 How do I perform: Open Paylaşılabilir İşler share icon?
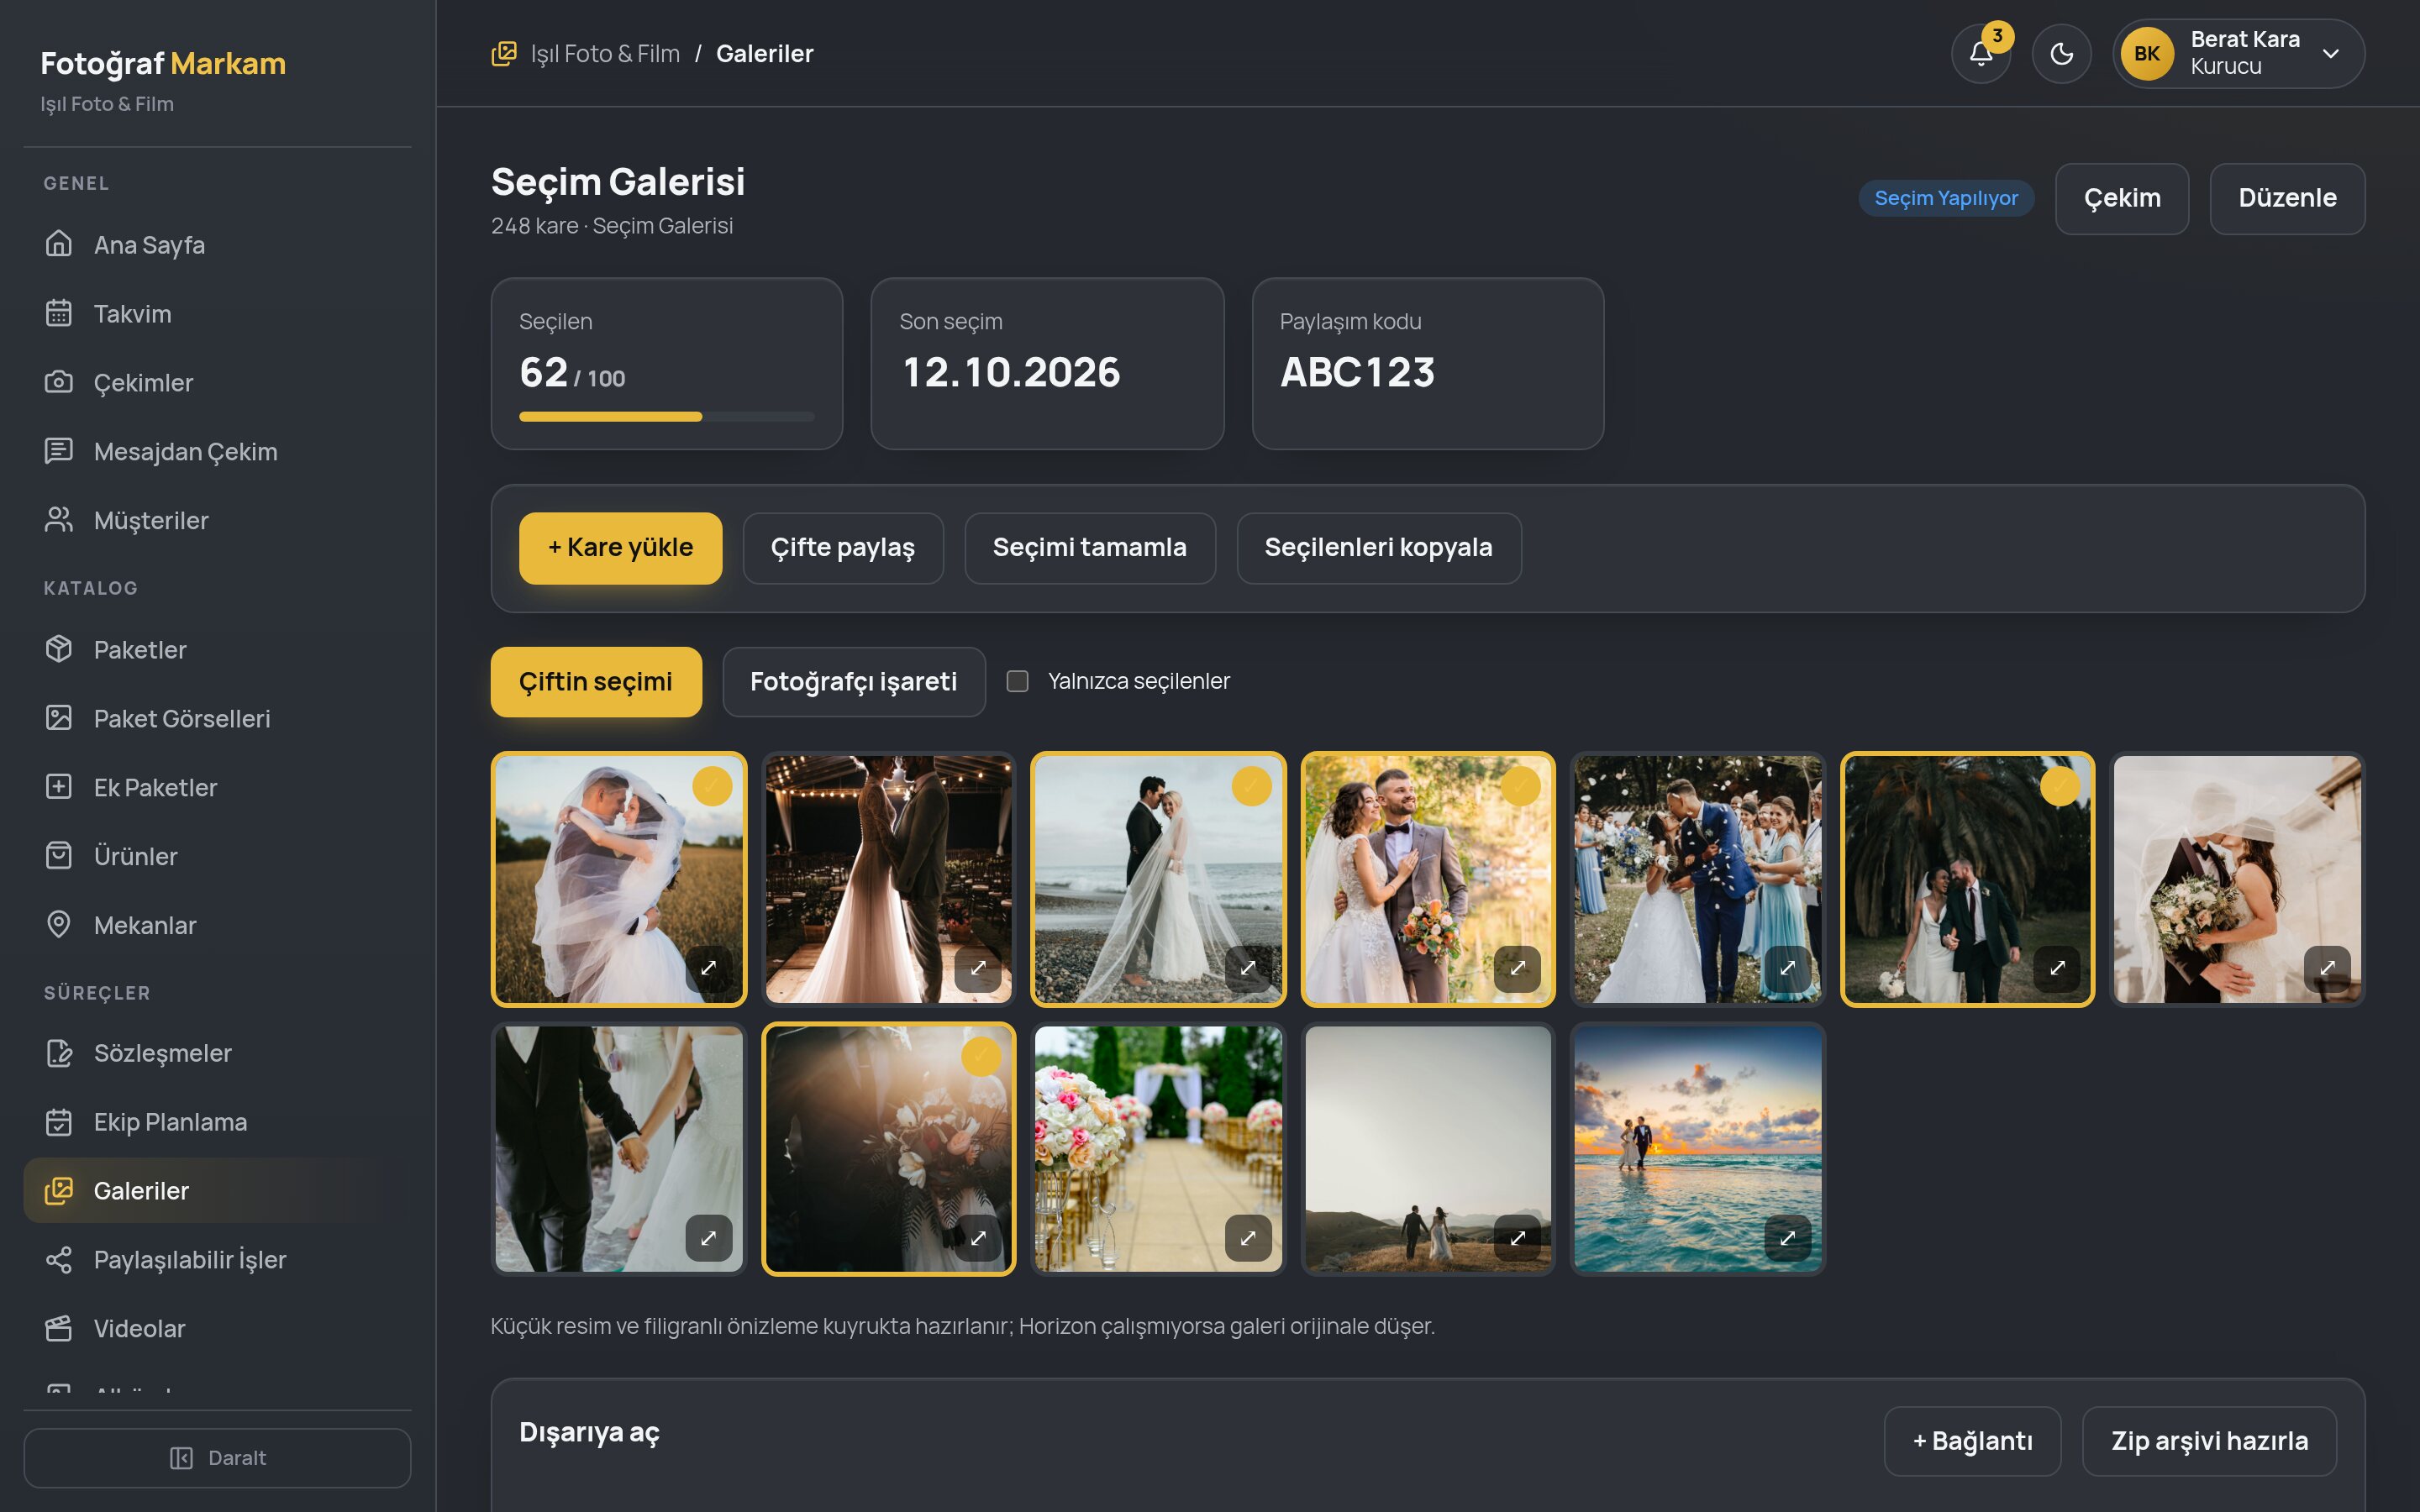[59, 1260]
